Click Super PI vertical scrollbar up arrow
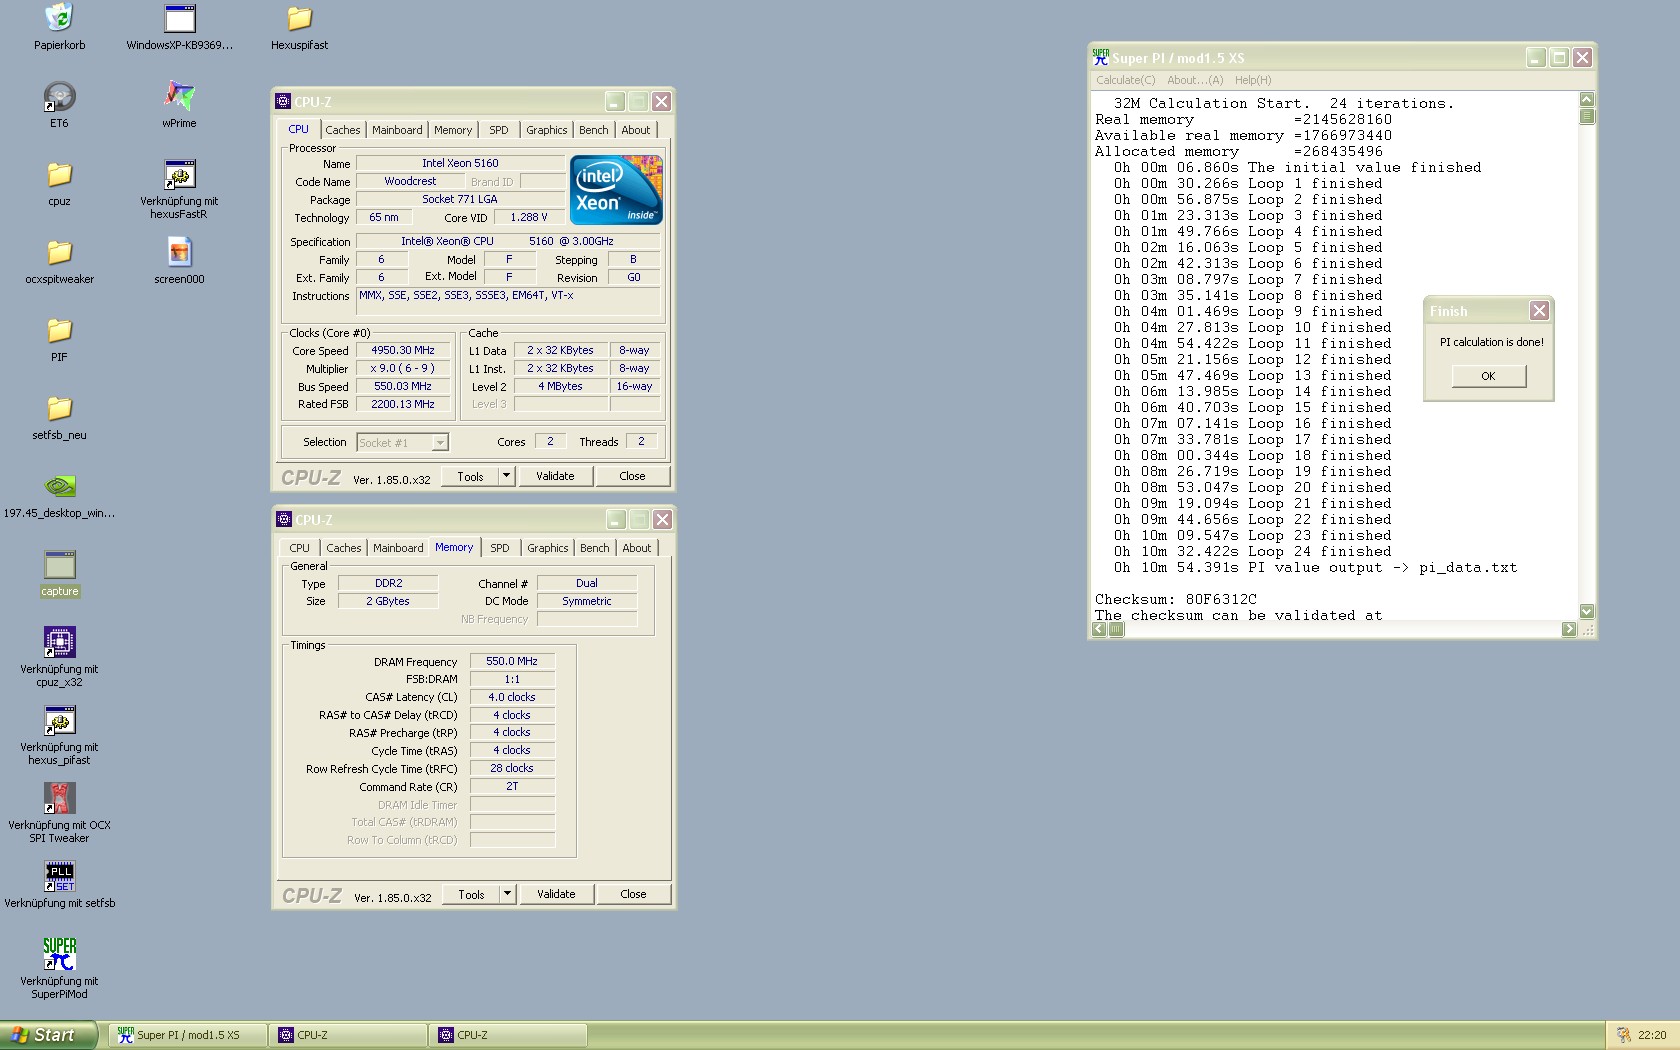 pyautogui.click(x=1587, y=99)
